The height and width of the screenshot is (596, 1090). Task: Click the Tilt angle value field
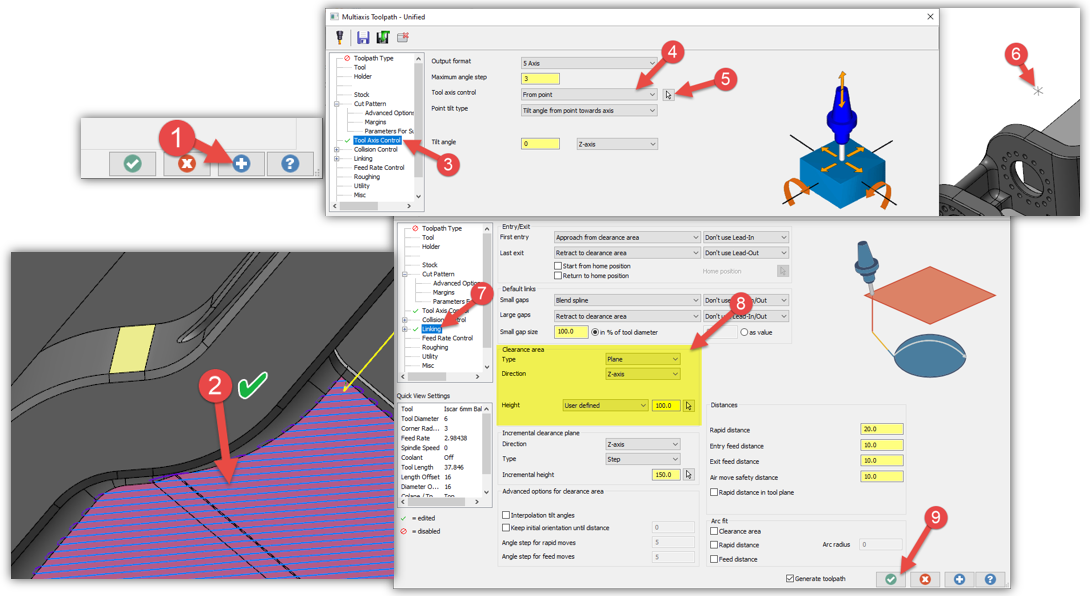click(540, 144)
